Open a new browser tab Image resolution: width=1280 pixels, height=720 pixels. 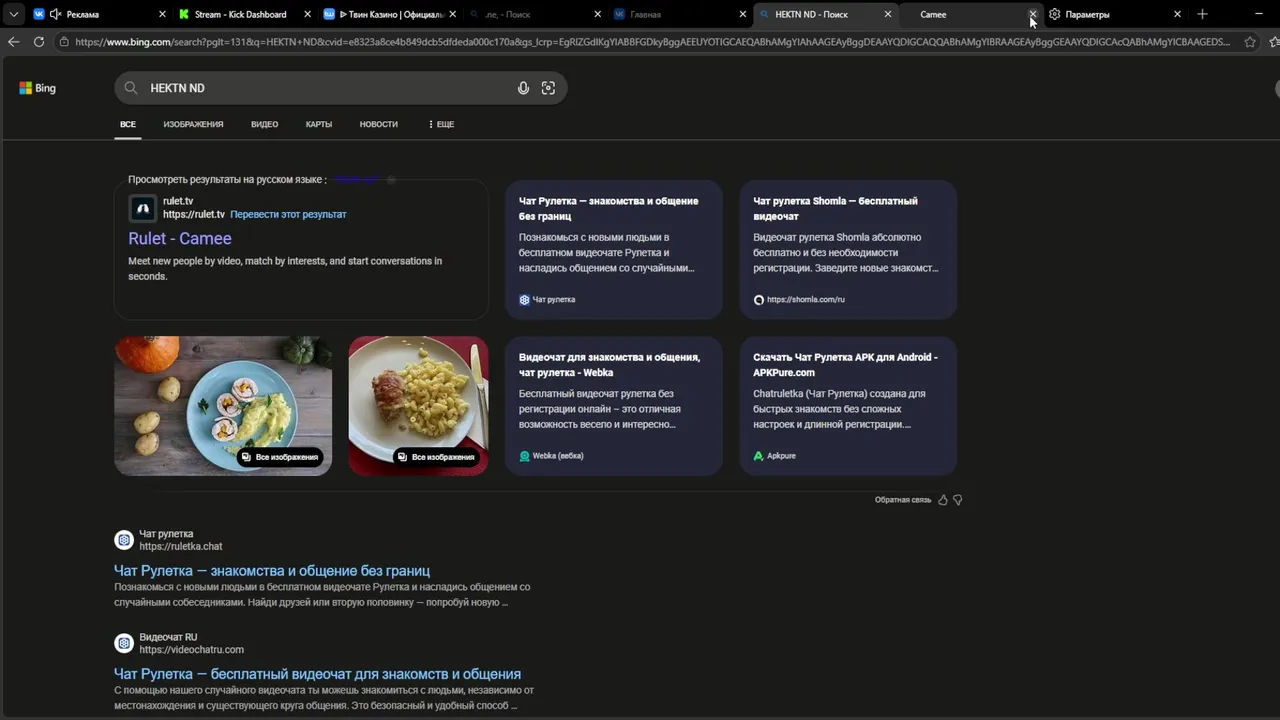[x=1202, y=14]
